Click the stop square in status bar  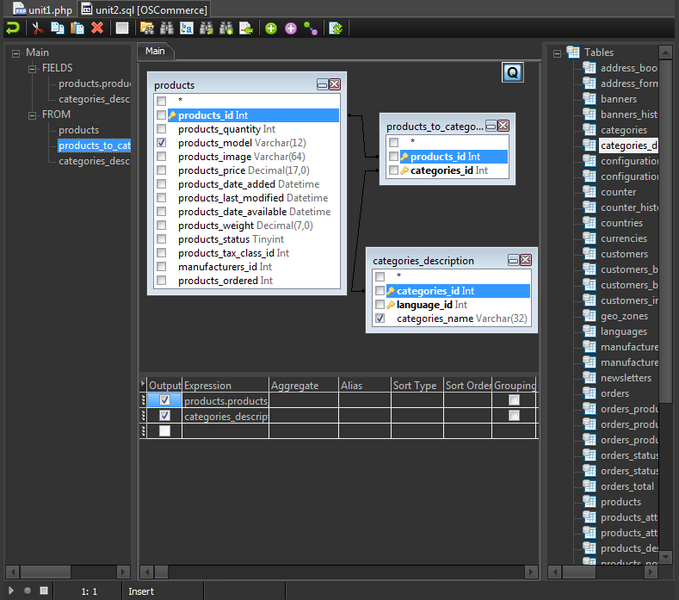click(44, 590)
